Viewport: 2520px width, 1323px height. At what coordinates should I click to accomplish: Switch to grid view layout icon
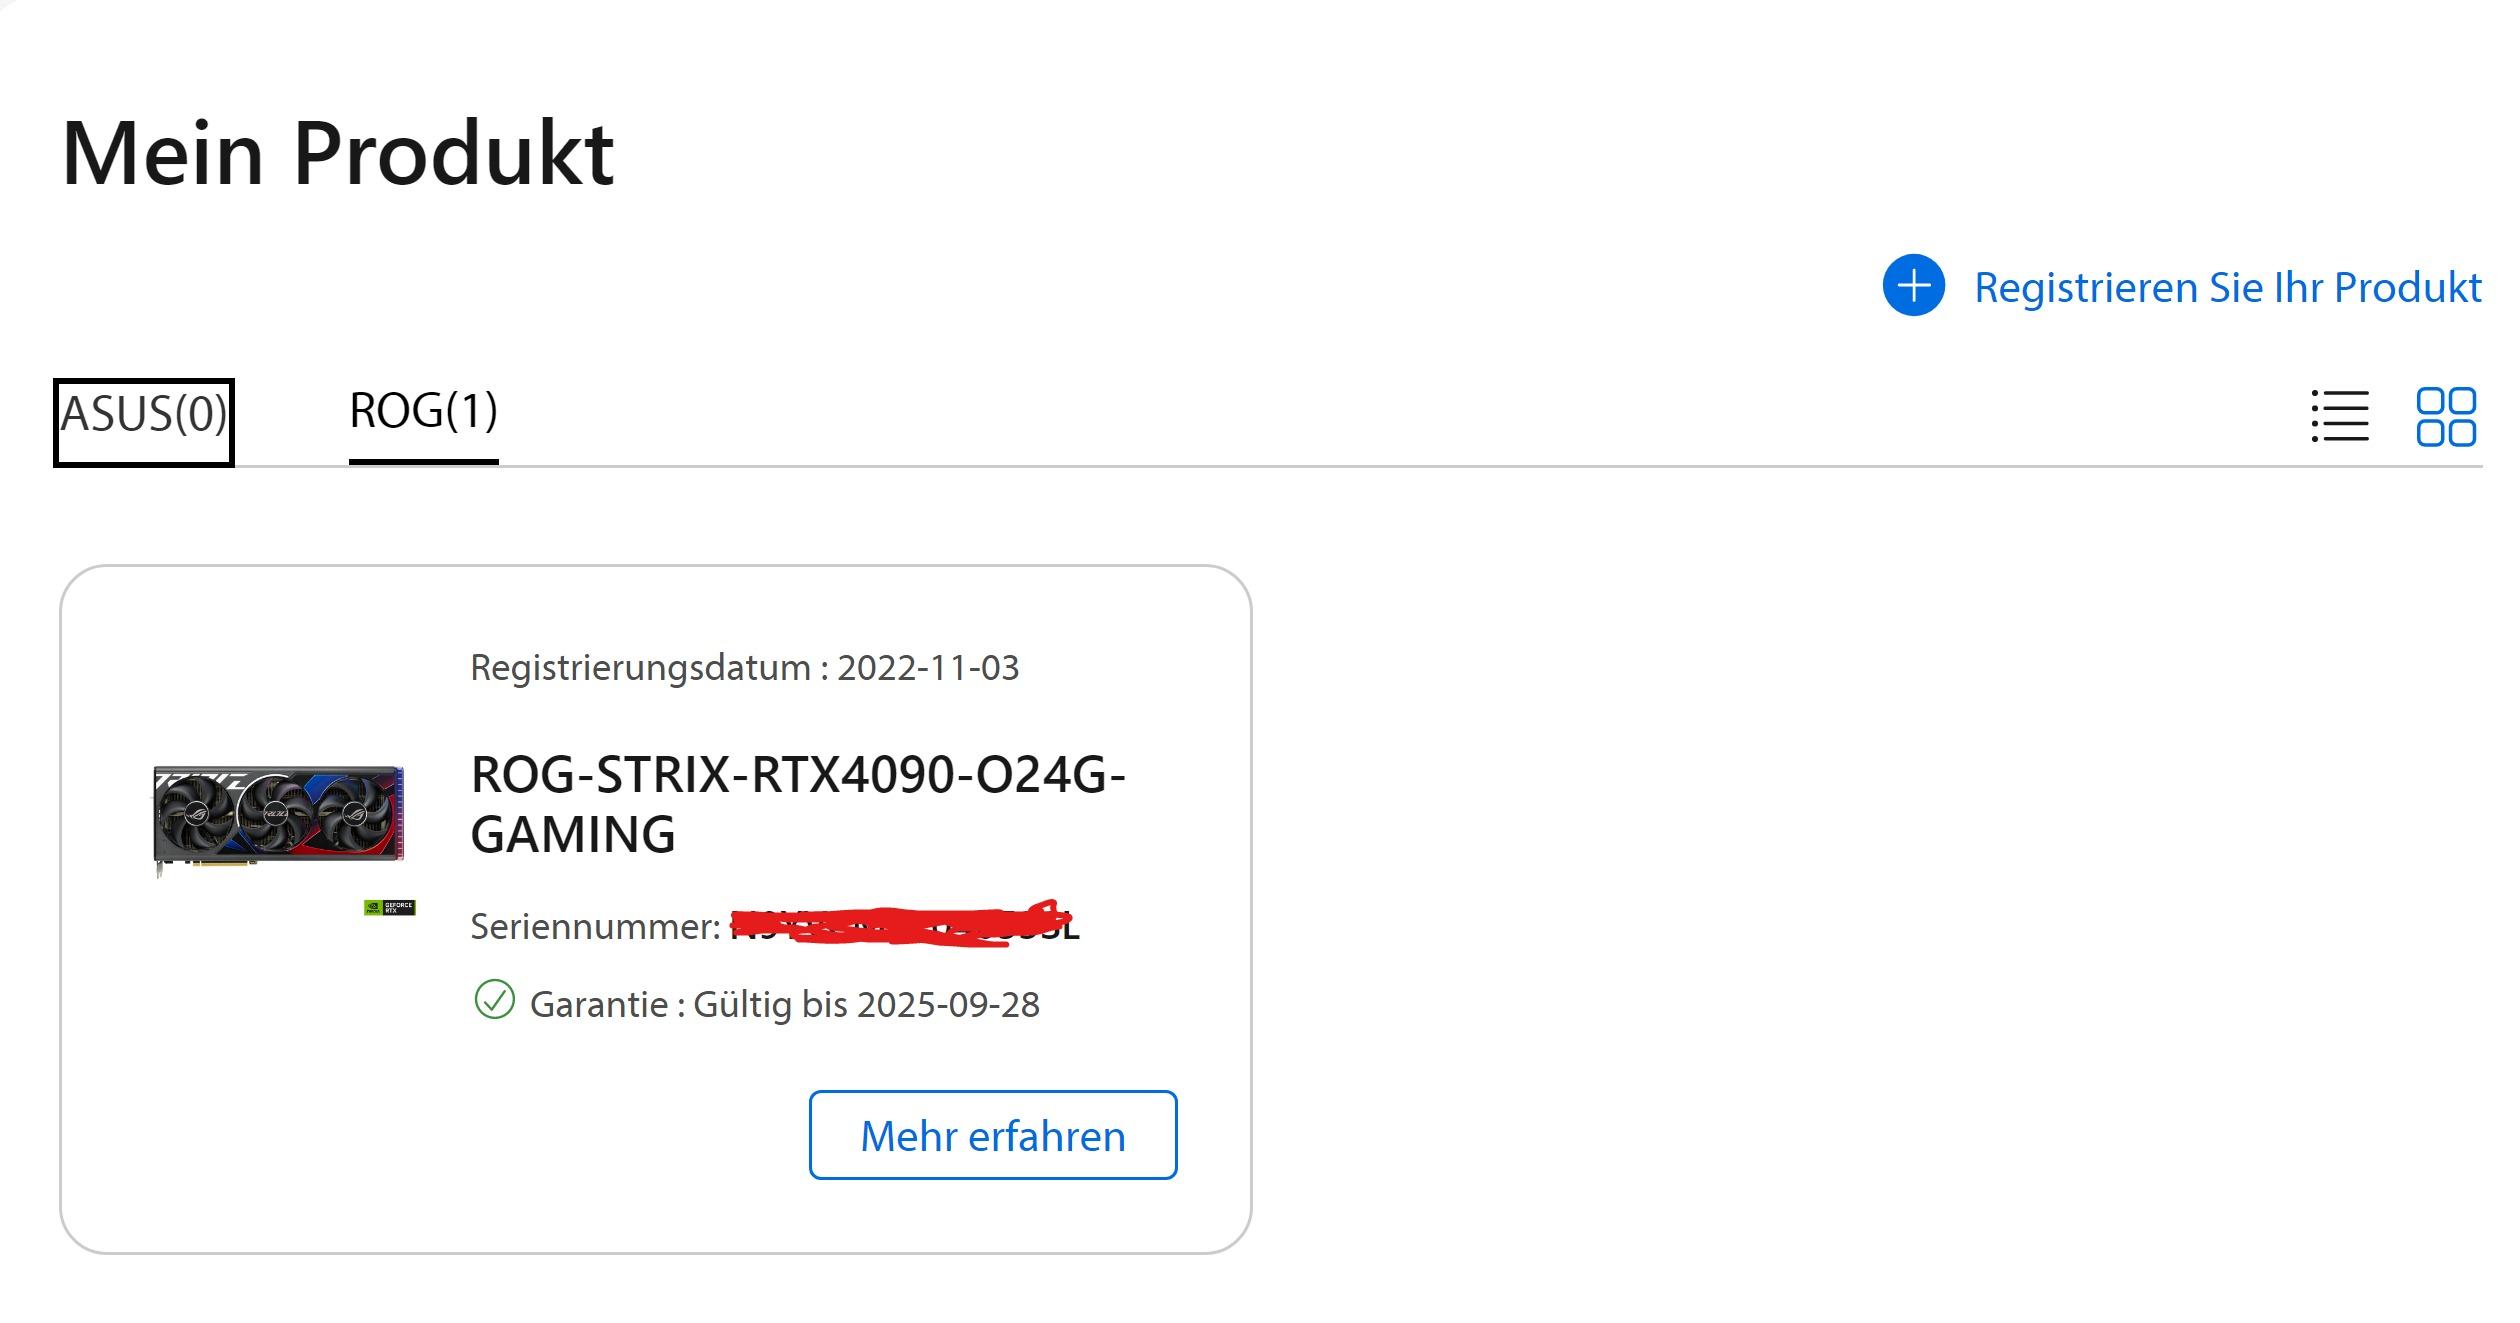click(2446, 416)
